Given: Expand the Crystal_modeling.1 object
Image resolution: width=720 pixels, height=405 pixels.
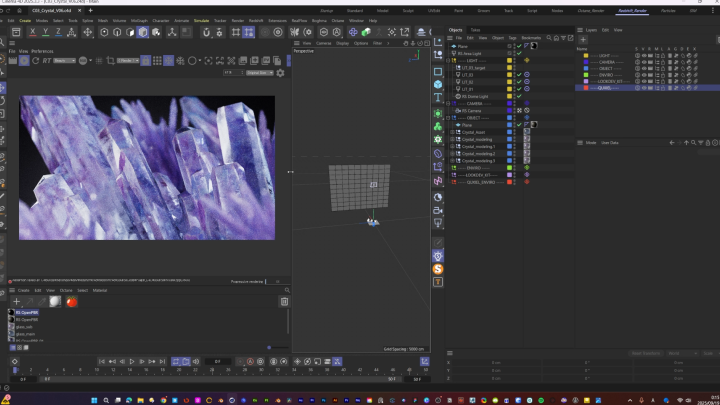Looking at the screenshot, I should tap(452, 146).
